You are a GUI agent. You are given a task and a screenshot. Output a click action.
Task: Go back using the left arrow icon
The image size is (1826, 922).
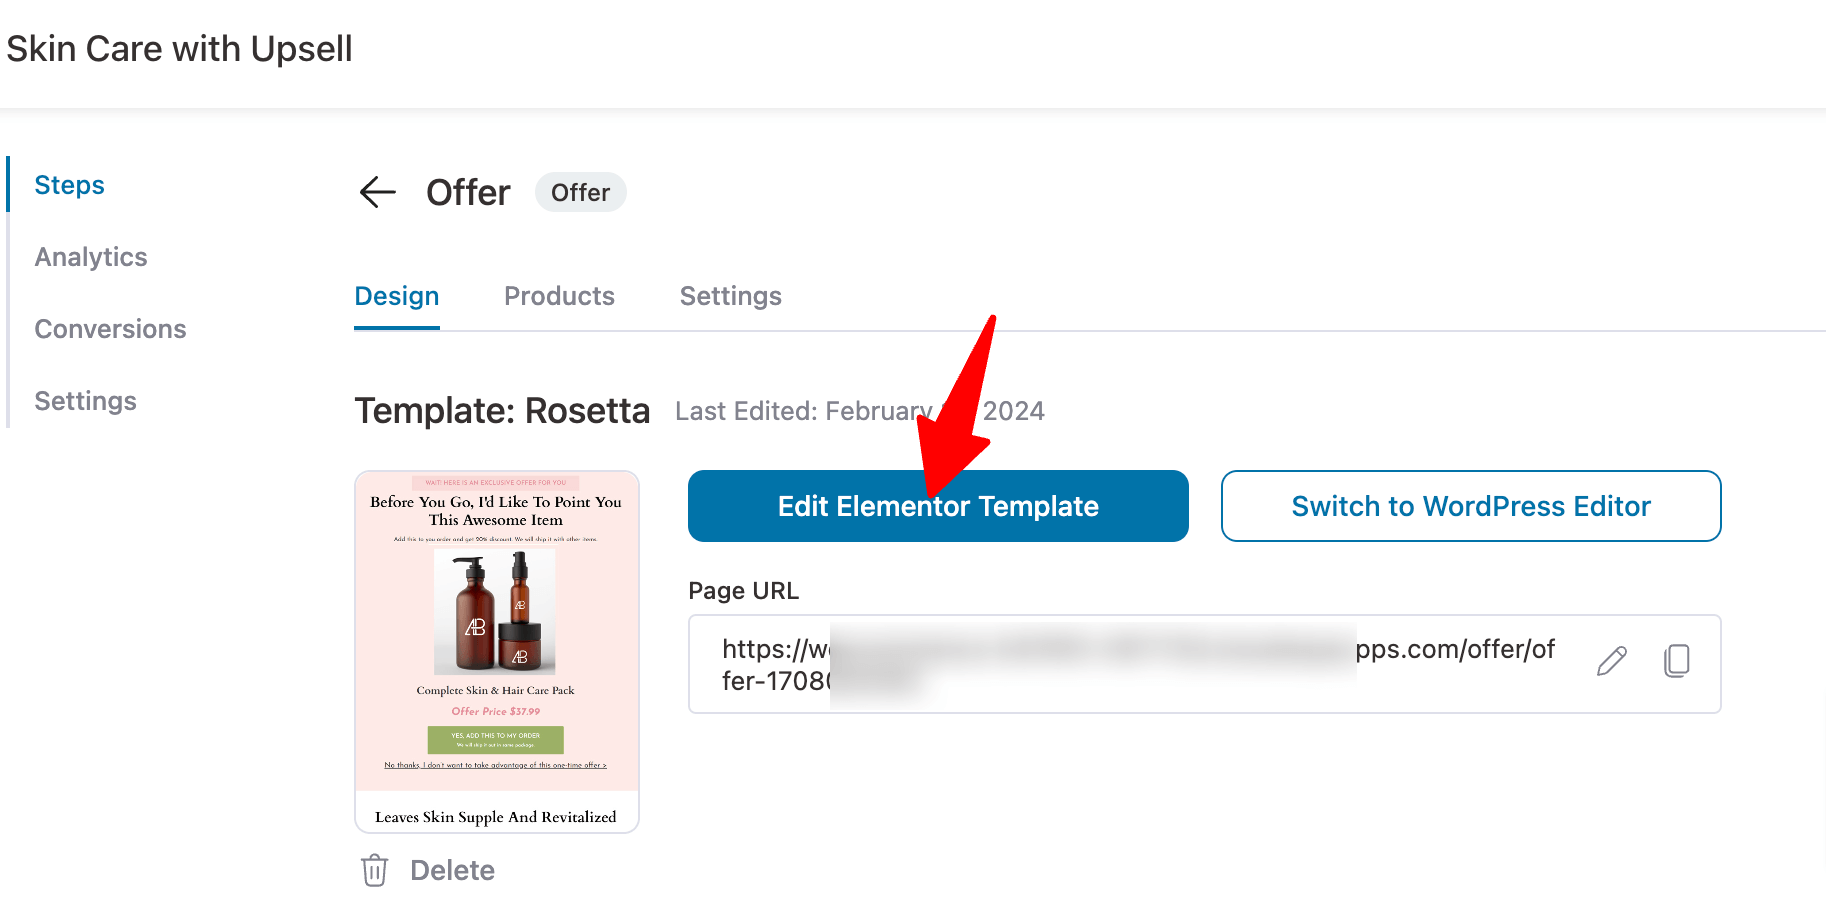[x=377, y=192]
